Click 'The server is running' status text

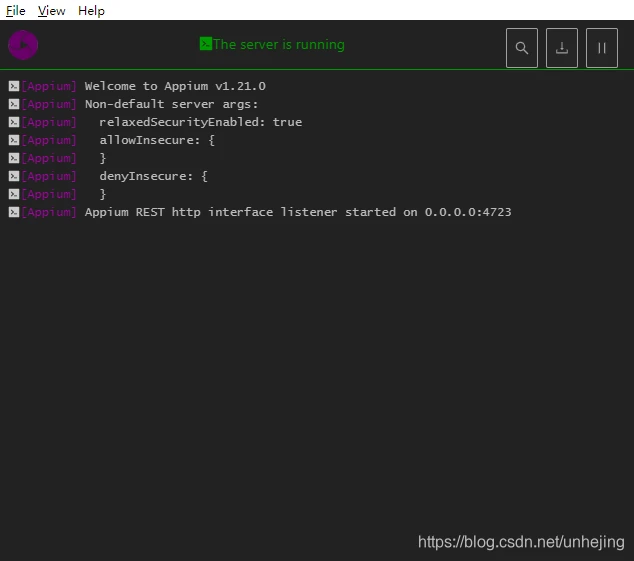(279, 44)
